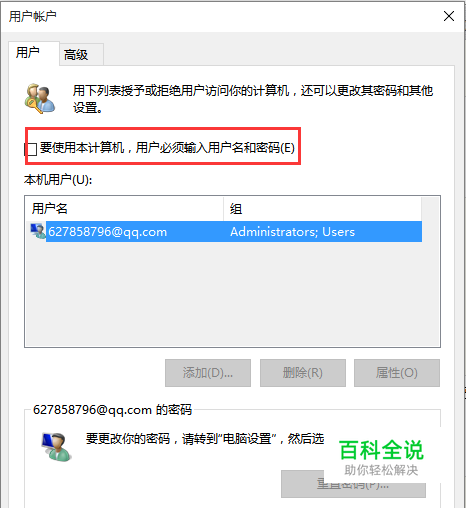Click the user icon in password section

point(56,447)
